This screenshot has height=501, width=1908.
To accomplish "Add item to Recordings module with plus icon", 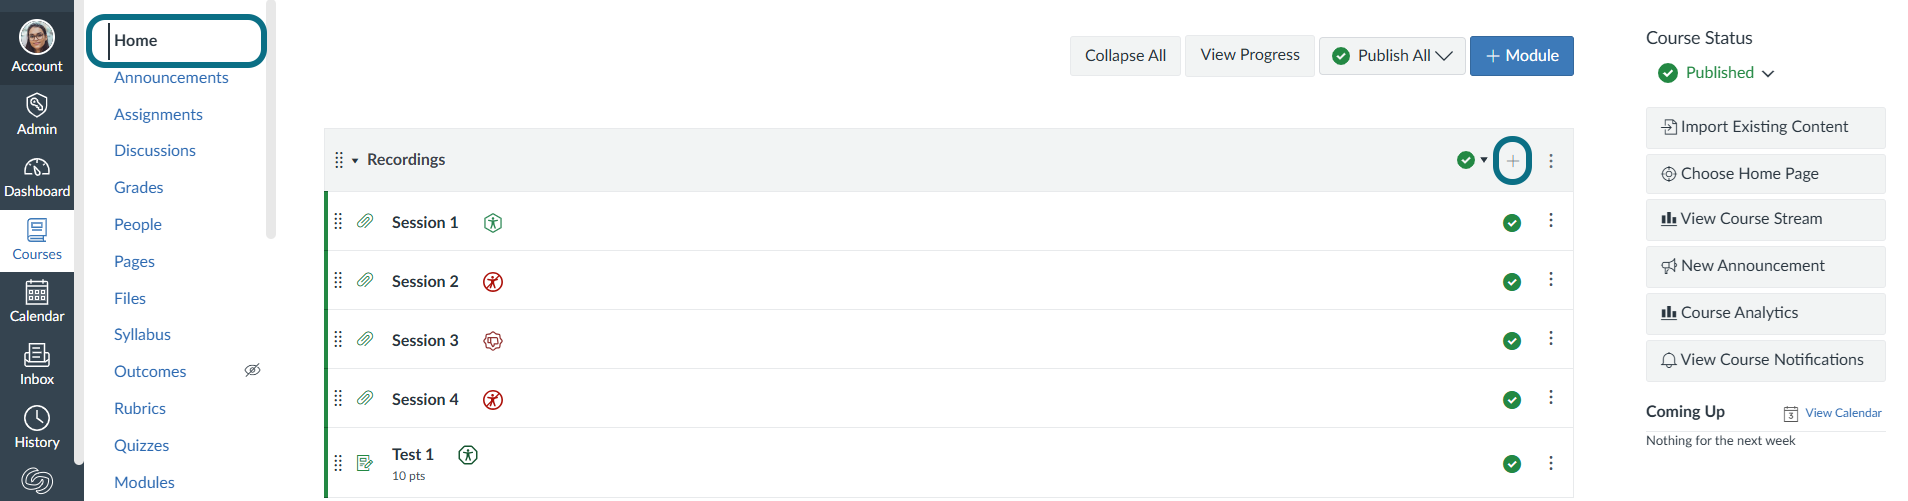I will (x=1512, y=161).
